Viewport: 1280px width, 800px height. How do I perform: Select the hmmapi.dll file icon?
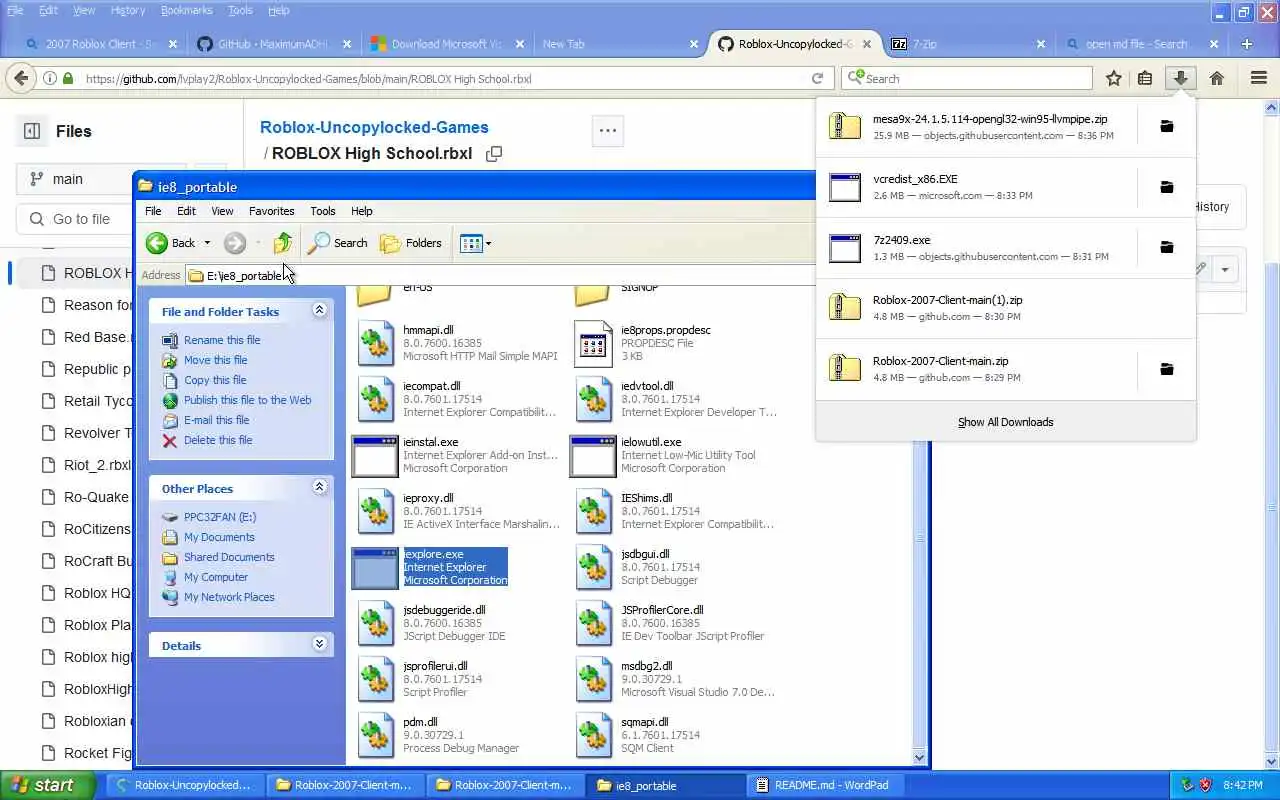click(x=376, y=343)
